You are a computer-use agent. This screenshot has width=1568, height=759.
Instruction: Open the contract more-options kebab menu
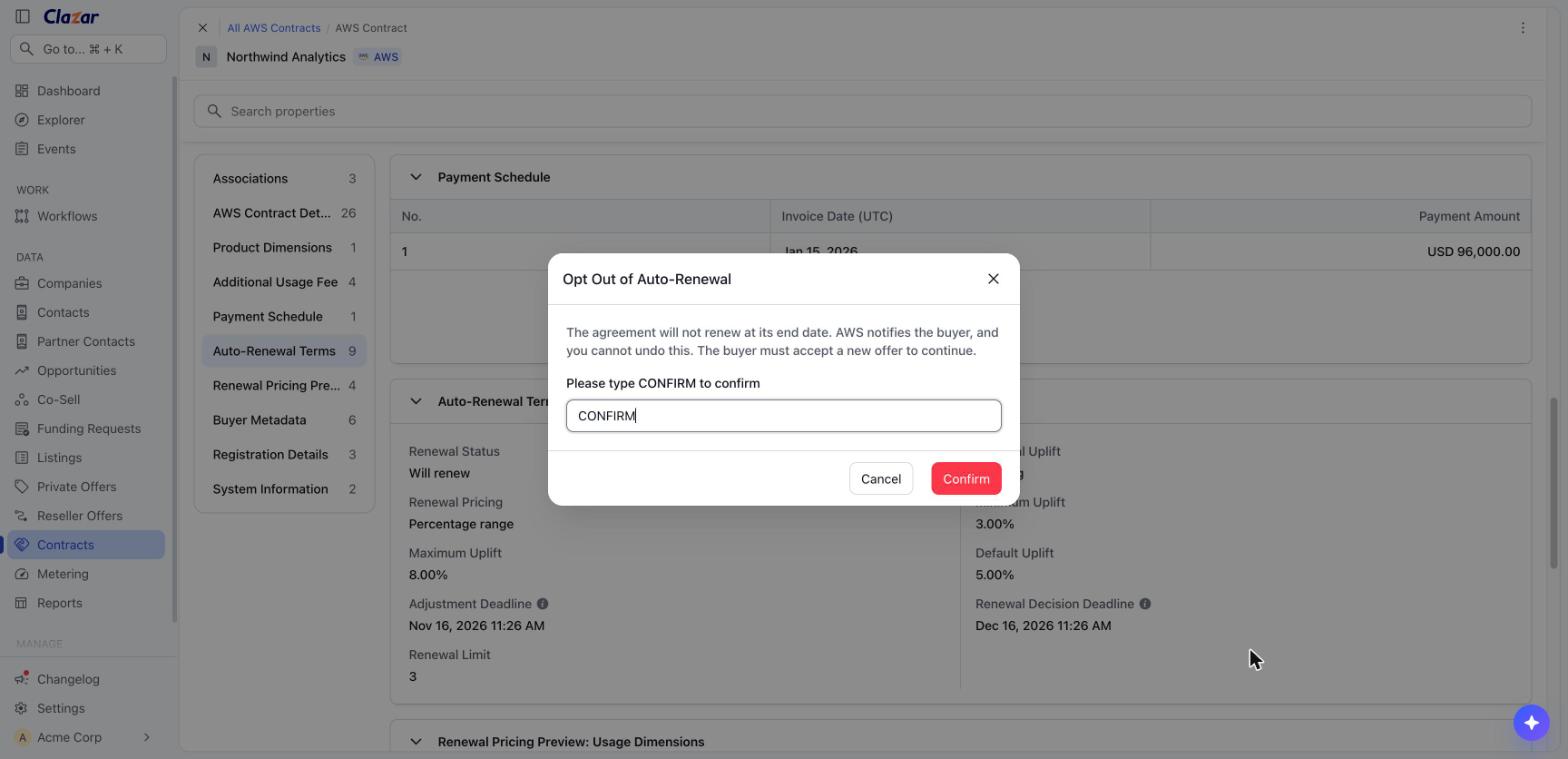tap(1522, 28)
